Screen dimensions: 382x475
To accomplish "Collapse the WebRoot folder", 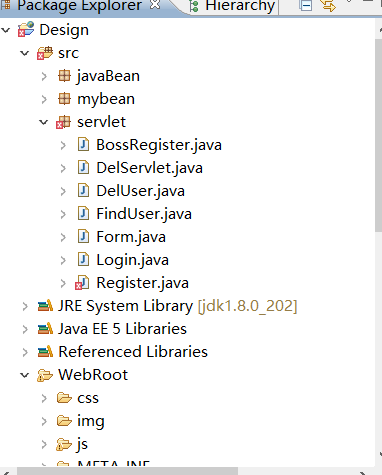I will 25,375.
